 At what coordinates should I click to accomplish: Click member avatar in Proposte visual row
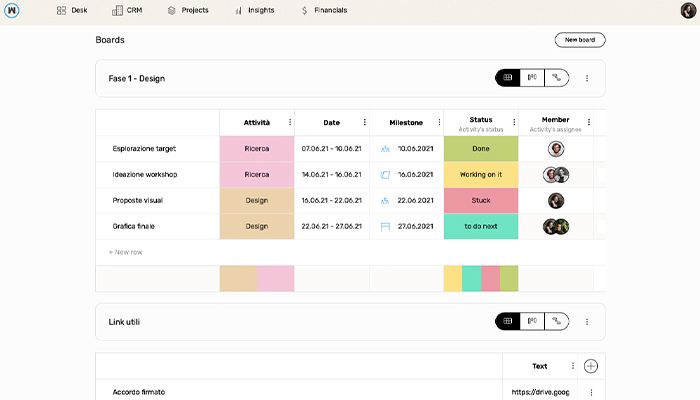point(556,200)
